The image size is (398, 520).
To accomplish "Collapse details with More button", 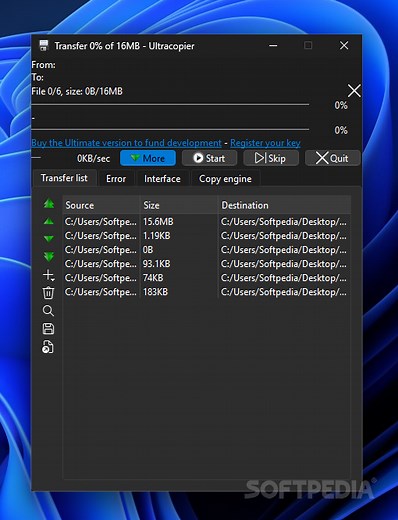I will [x=148, y=158].
